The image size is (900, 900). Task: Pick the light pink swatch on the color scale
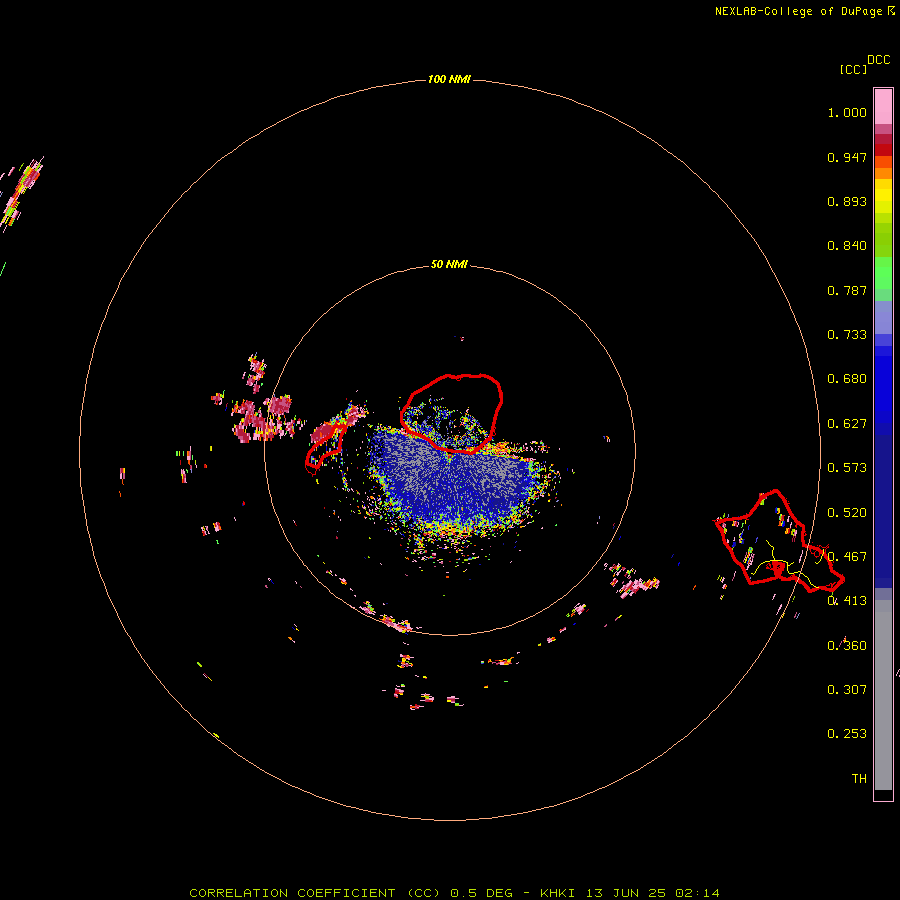pos(883,107)
